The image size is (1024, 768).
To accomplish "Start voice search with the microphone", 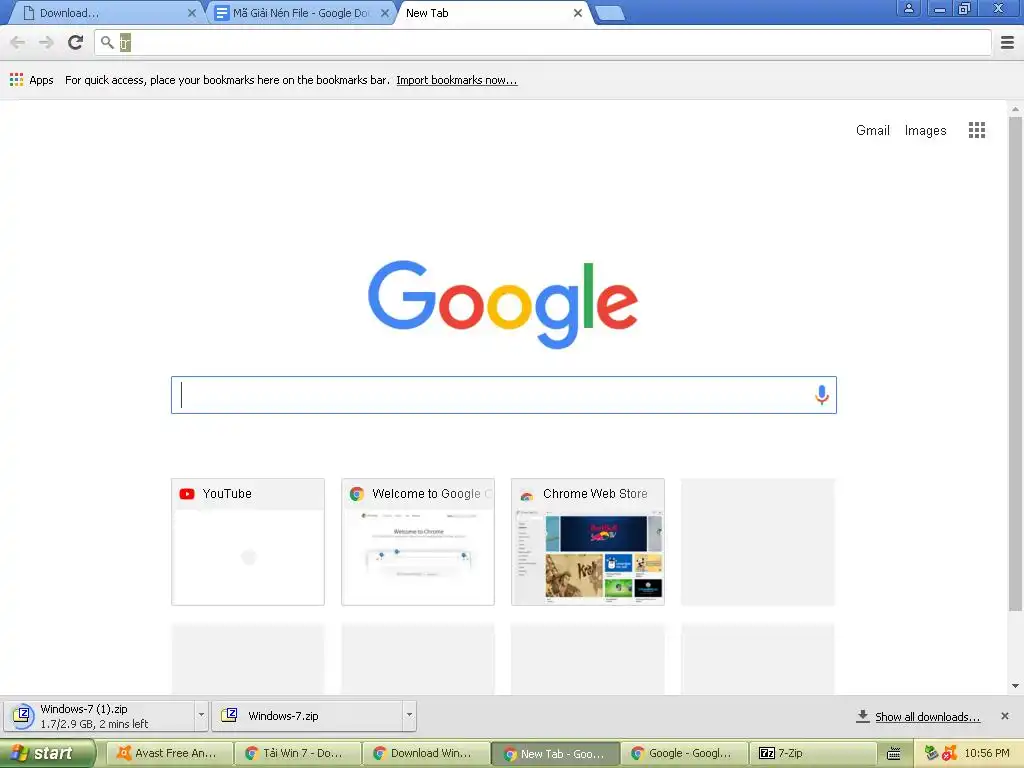I will [x=822, y=394].
